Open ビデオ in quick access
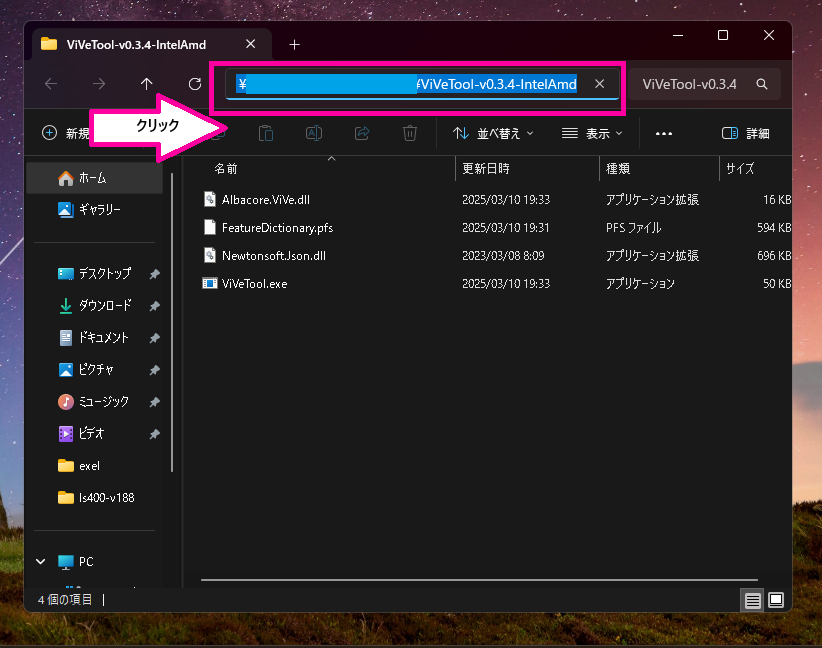The height and width of the screenshot is (648, 822). [x=81, y=434]
